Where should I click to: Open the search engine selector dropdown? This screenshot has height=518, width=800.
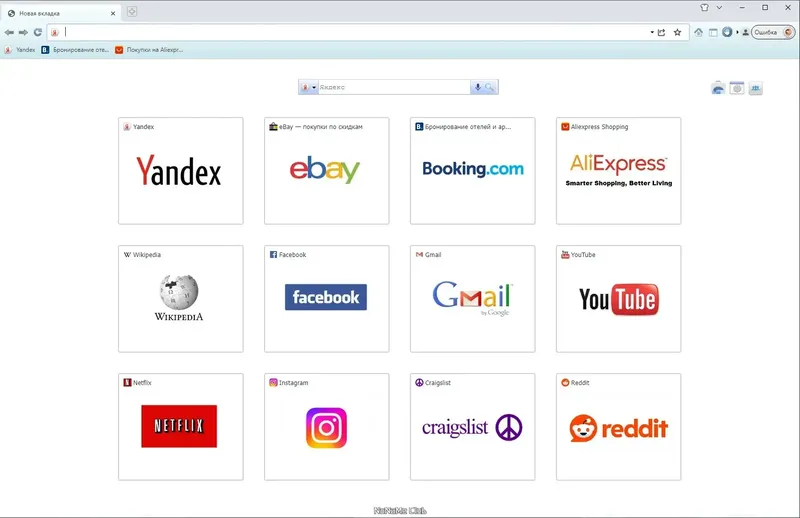(x=308, y=87)
